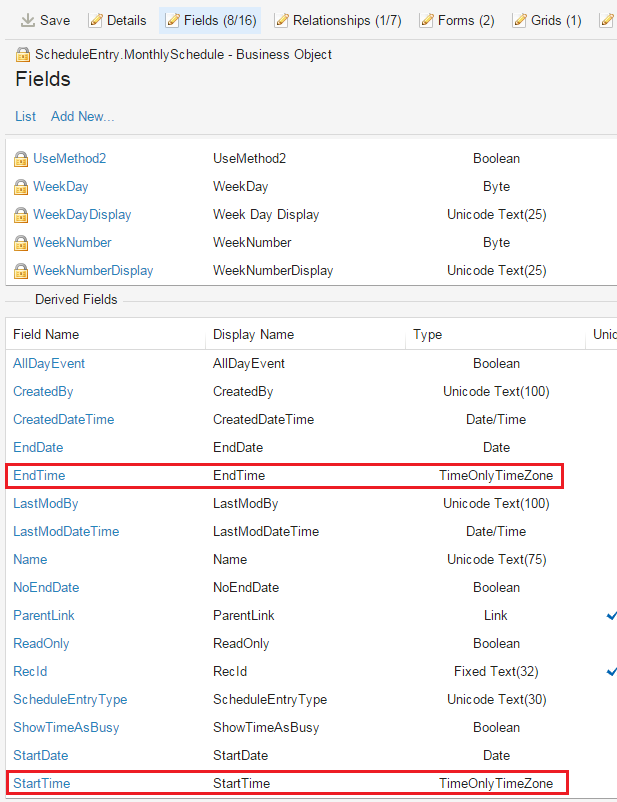Open the Fields (8/16) tab
This screenshot has height=802, width=617.
[209, 20]
